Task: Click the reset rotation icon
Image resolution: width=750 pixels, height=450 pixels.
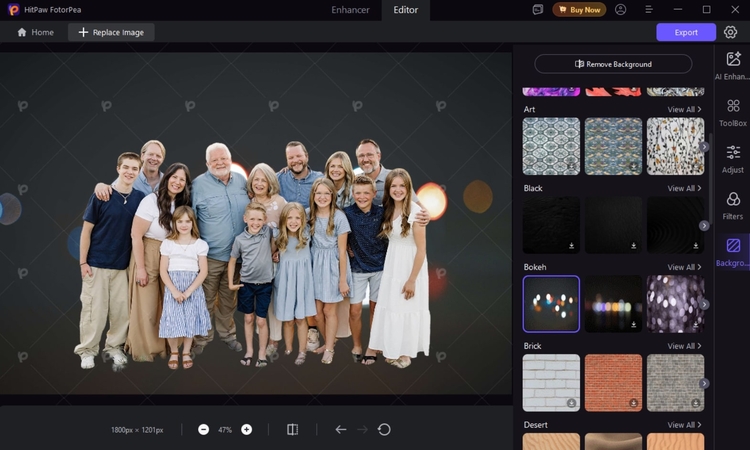Action: [384, 429]
